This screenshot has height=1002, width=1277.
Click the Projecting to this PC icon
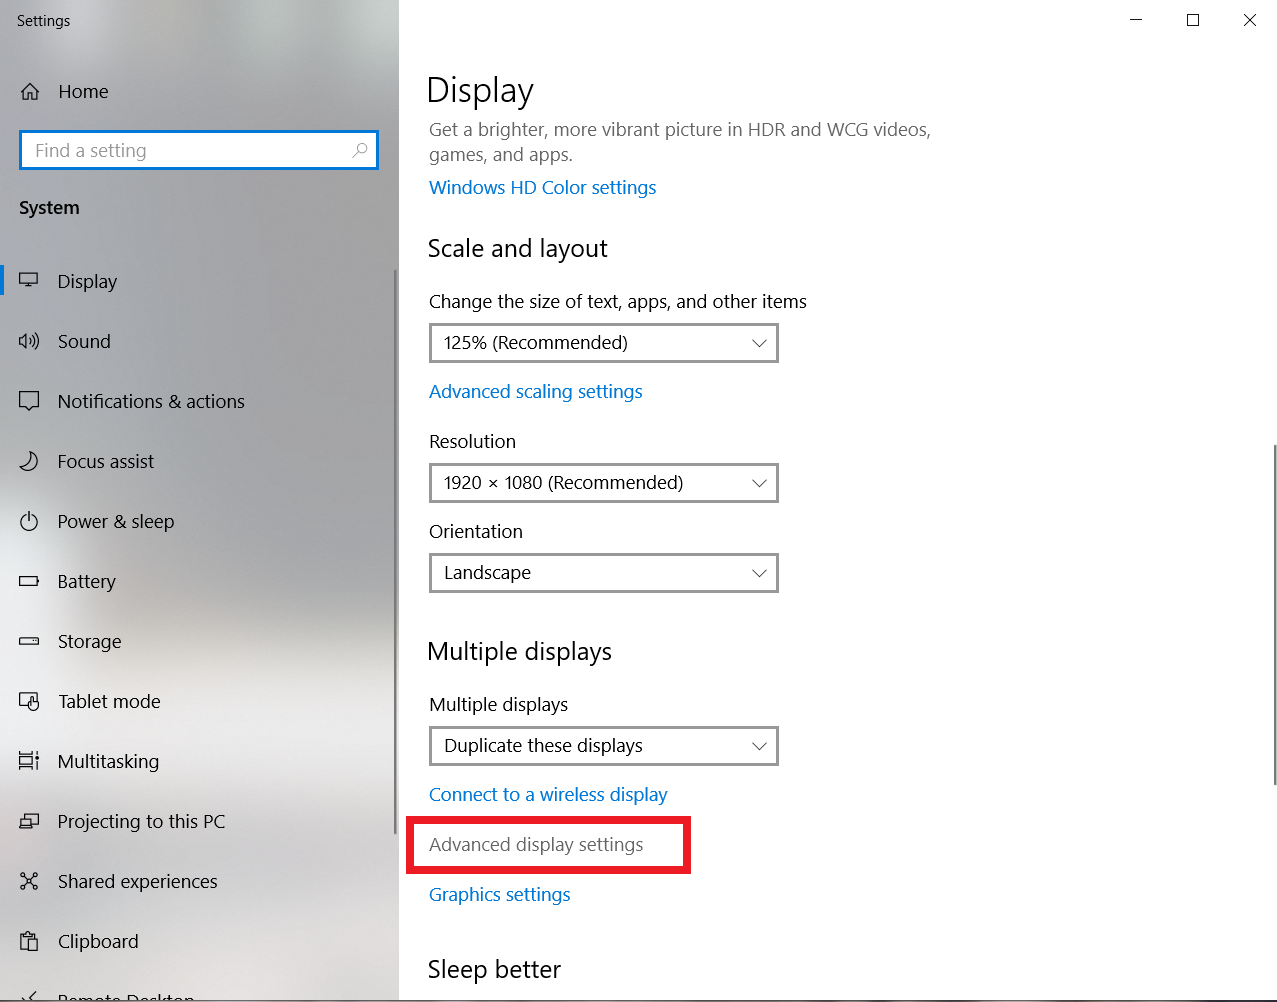pyautogui.click(x=29, y=821)
